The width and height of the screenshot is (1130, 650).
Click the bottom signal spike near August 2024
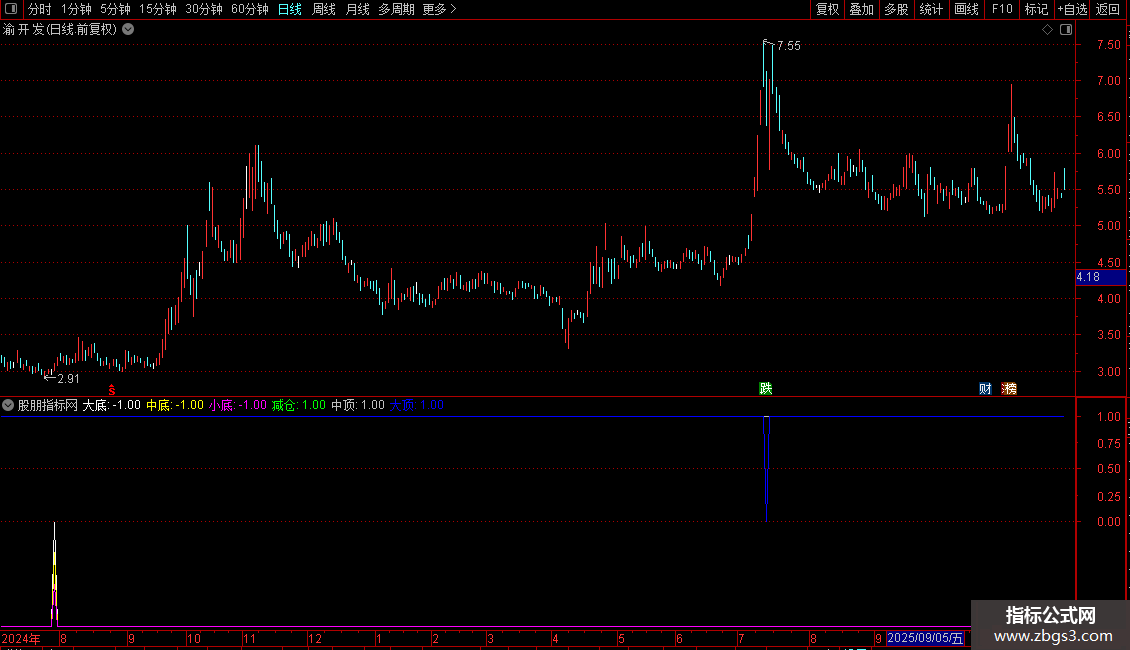[x=55, y=574]
